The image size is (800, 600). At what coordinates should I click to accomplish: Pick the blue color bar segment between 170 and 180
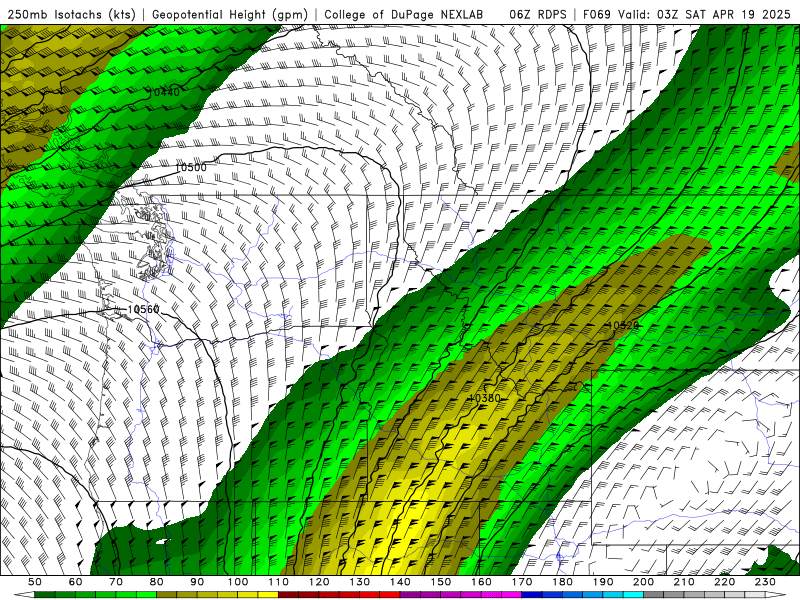pyautogui.click(x=542, y=595)
